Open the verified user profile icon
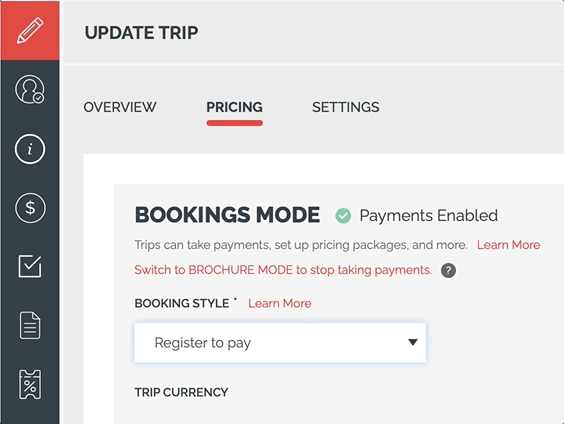Image resolution: width=564 pixels, height=424 pixels. click(29, 89)
